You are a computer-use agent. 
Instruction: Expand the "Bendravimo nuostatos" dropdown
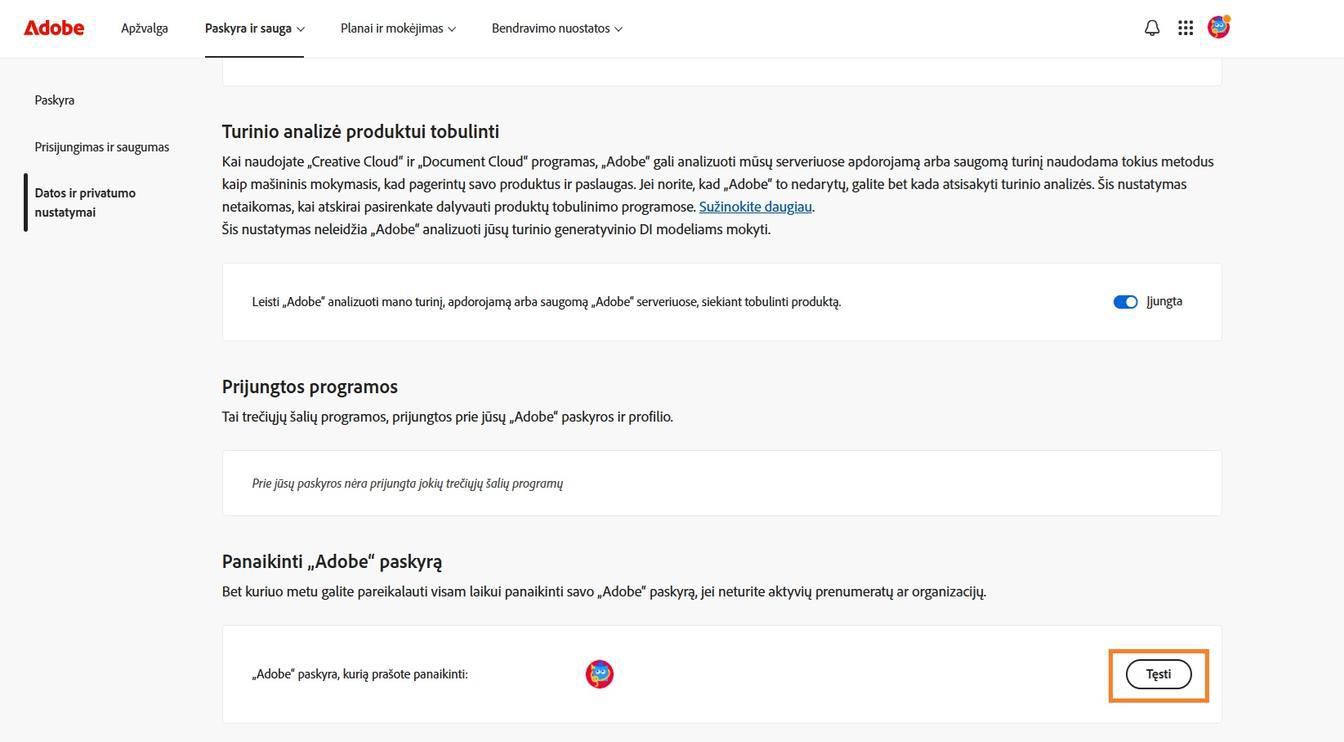click(x=556, y=28)
